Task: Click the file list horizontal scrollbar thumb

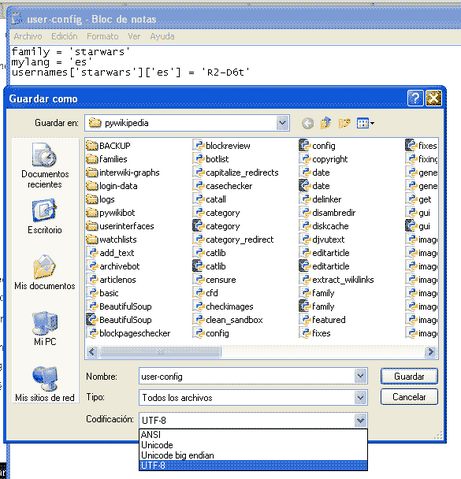Action: pyautogui.click(x=160, y=352)
